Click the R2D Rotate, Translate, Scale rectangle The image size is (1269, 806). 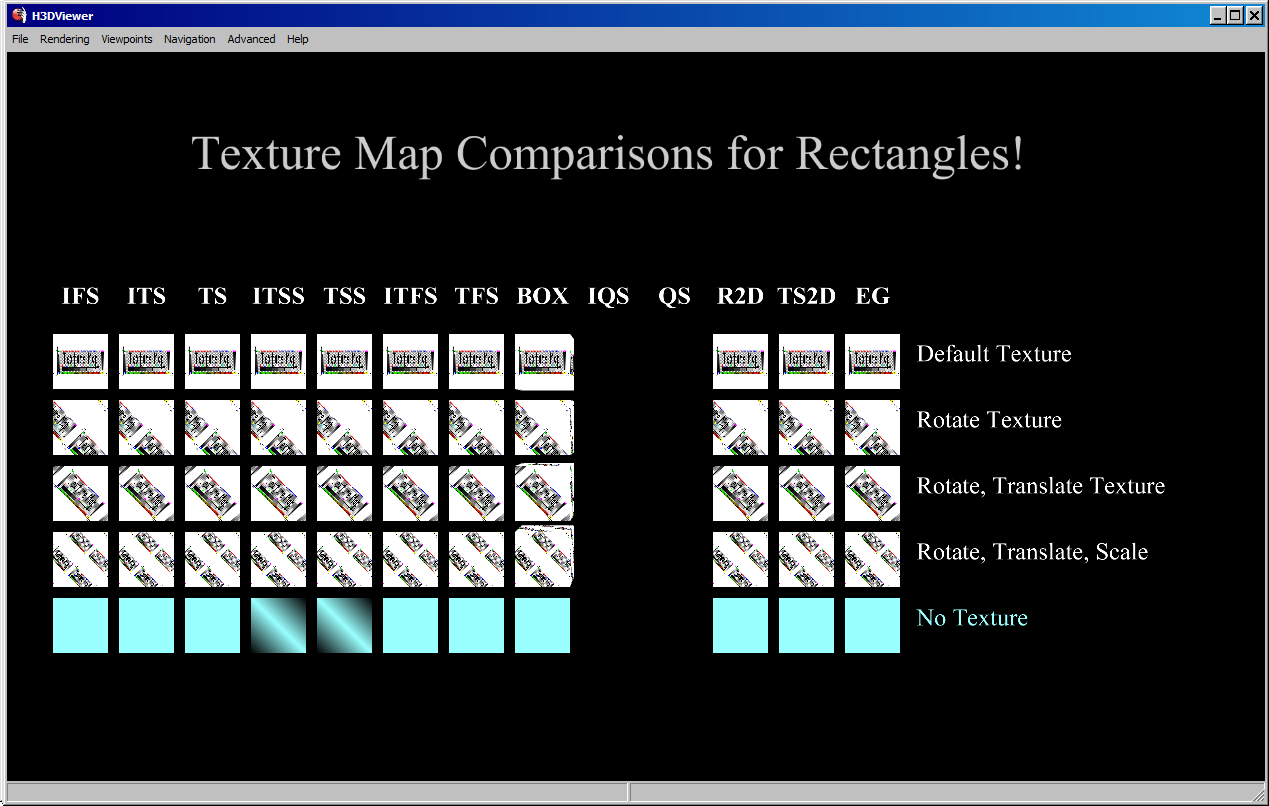(x=740, y=559)
